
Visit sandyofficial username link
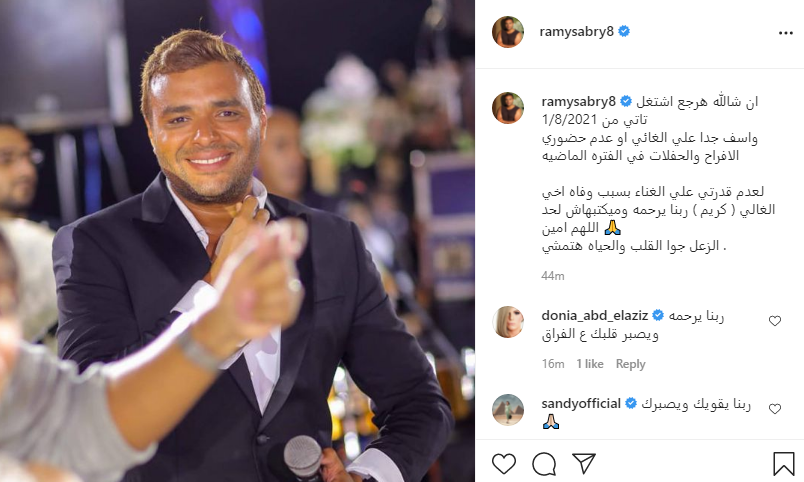pyautogui.click(x=581, y=404)
